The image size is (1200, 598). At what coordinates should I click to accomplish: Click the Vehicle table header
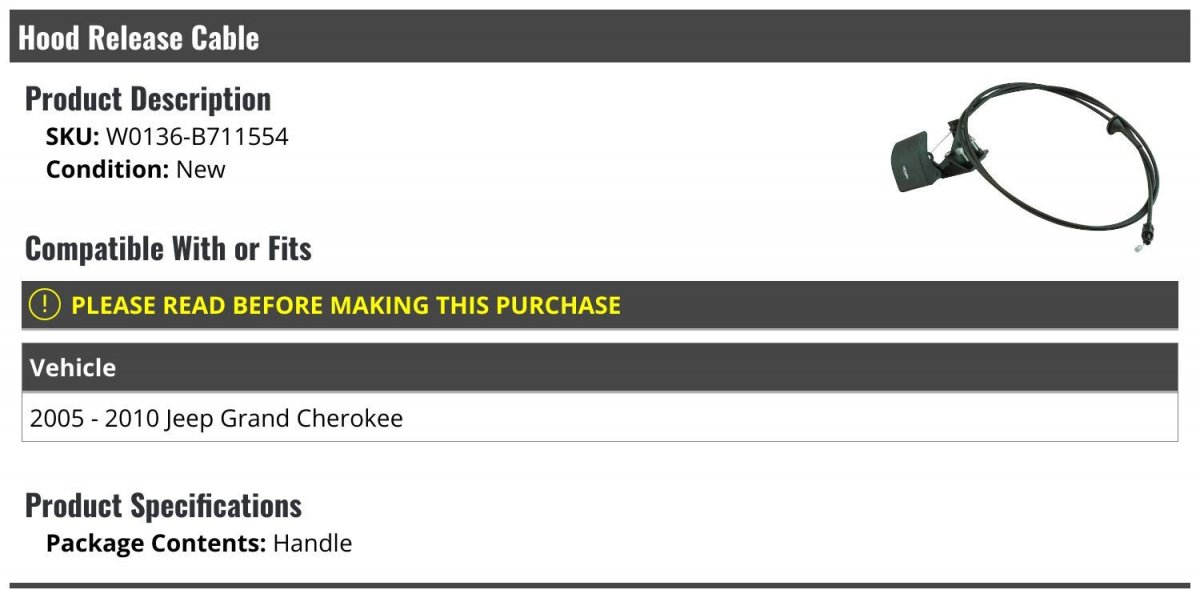[600, 368]
